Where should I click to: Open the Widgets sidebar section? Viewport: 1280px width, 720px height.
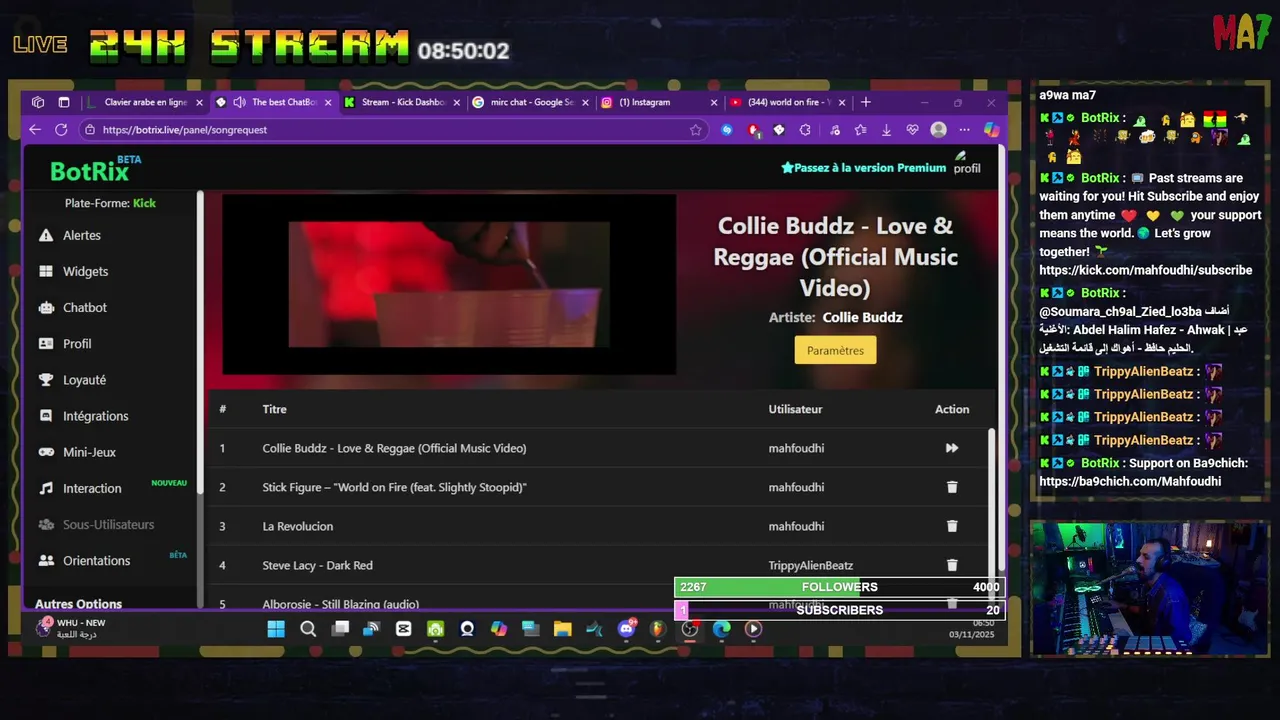73,271
